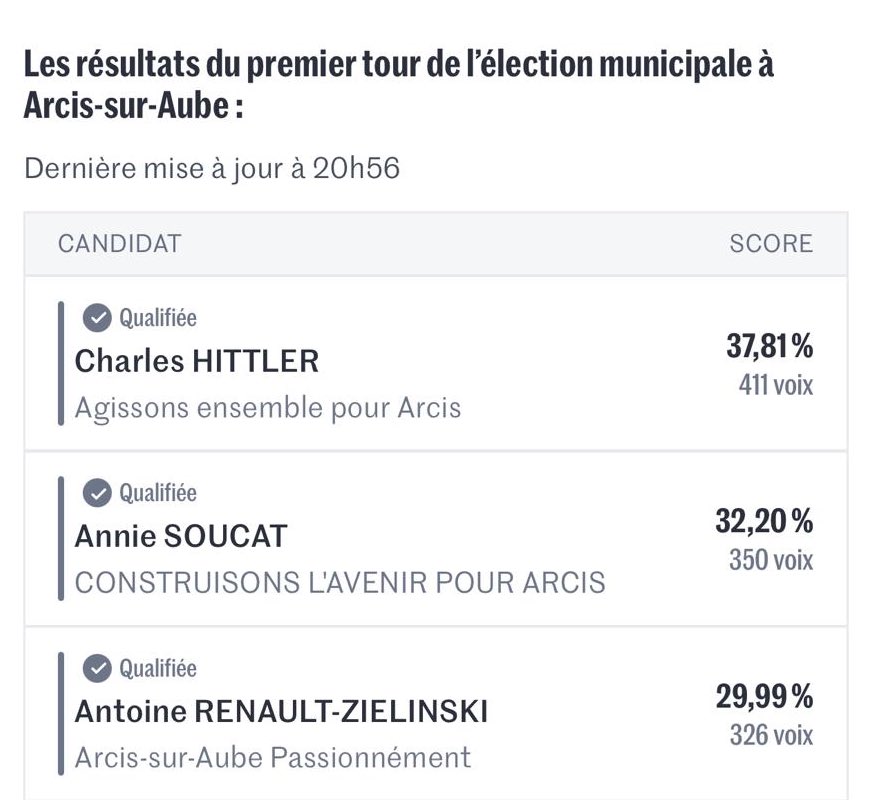Click the Dernière mise à jour à 20h56 text
This screenshot has height=800, width=878.
point(212,169)
